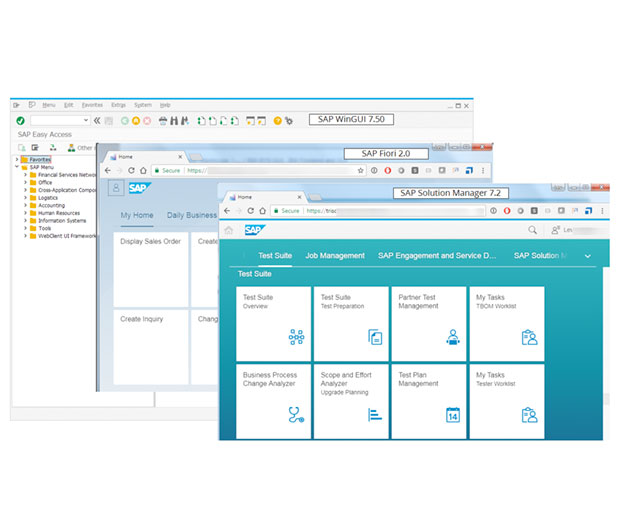This screenshot has height=522, width=631.
Task: Click the green Enter checkmark in SAP WinGUI toolbar
Action: [21, 121]
